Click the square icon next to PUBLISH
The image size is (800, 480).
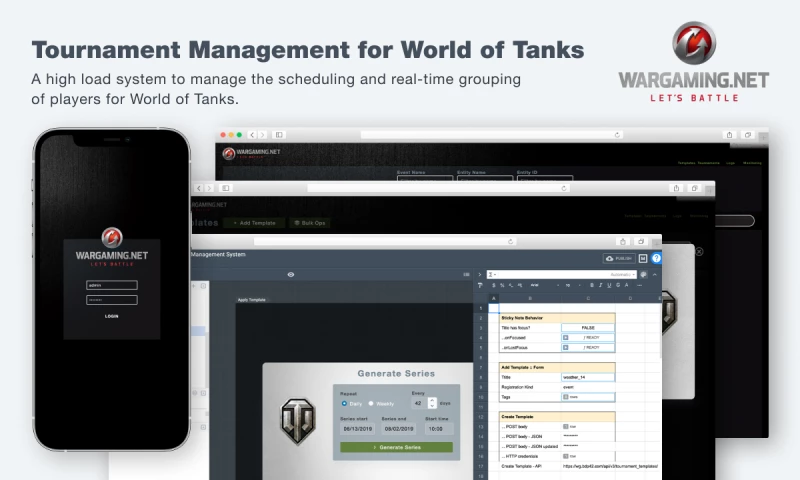click(x=643, y=259)
